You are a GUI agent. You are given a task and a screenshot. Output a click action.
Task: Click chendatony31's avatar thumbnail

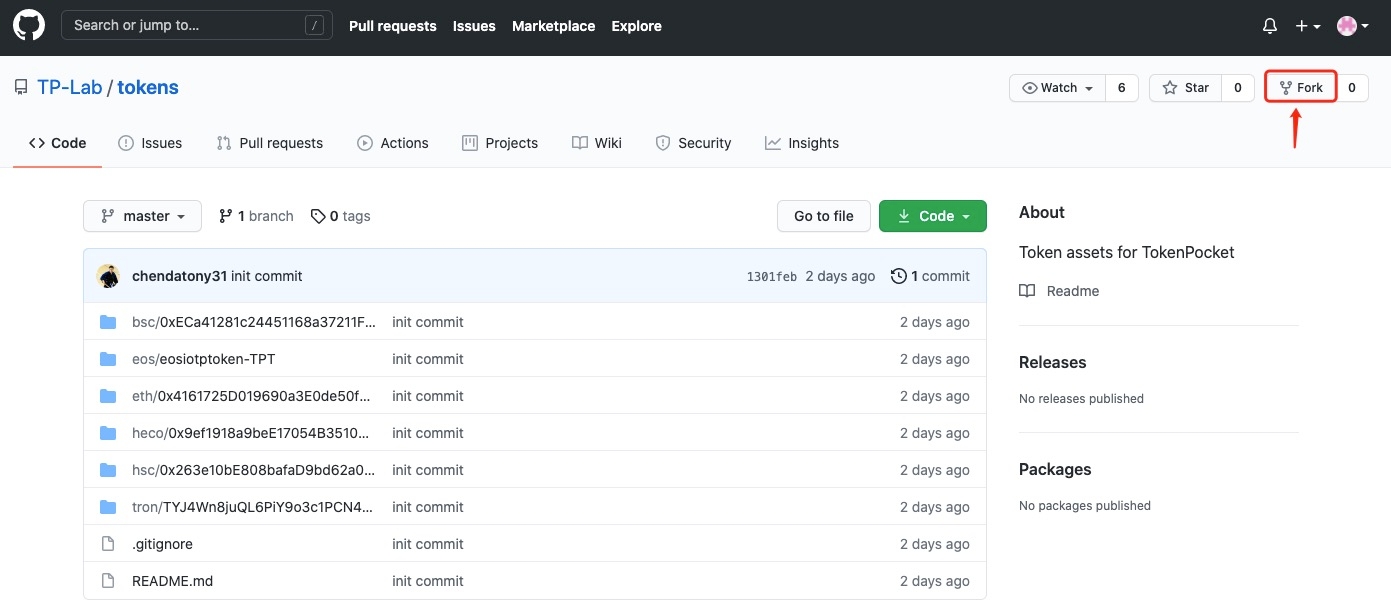point(109,276)
